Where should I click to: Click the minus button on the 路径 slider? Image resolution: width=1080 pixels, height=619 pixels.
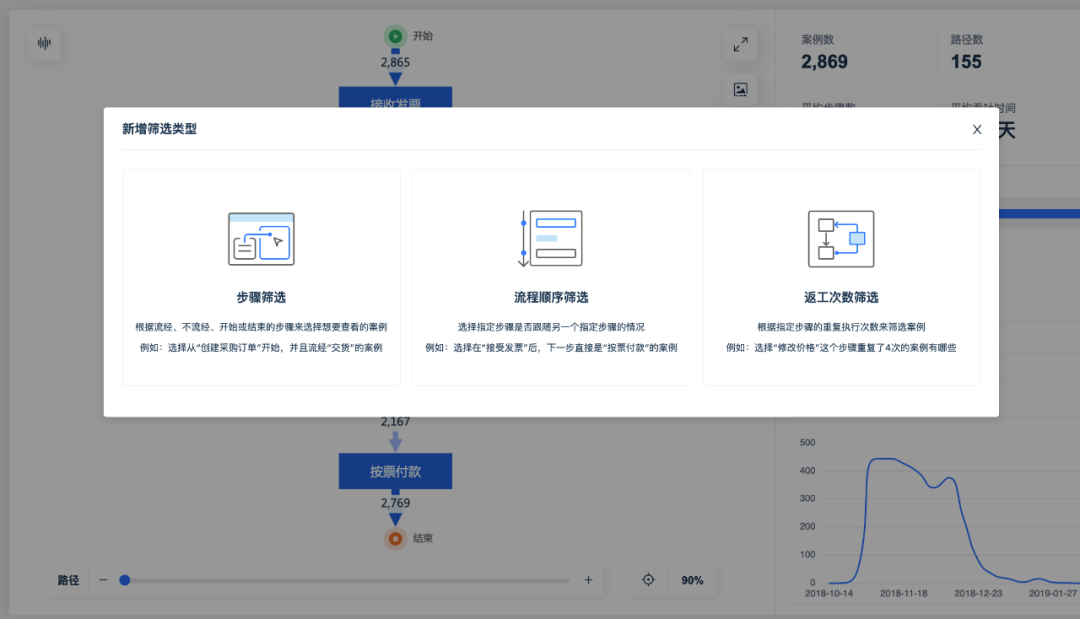(x=103, y=580)
